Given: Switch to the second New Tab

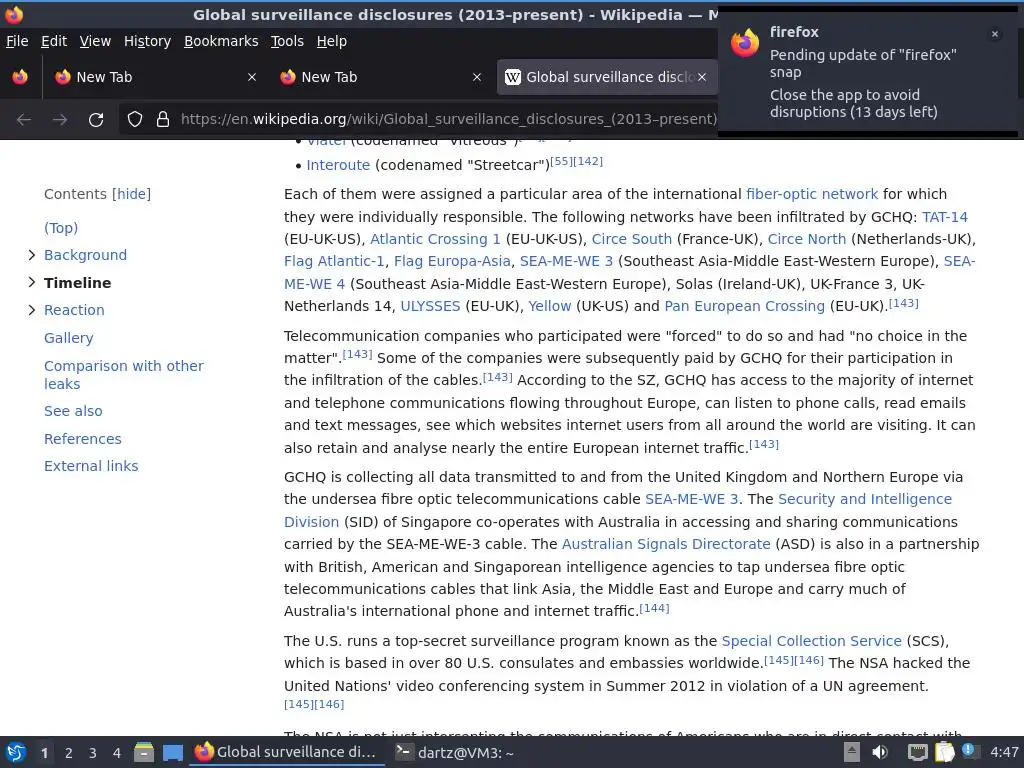Looking at the screenshot, I should [x=380, y=77].
